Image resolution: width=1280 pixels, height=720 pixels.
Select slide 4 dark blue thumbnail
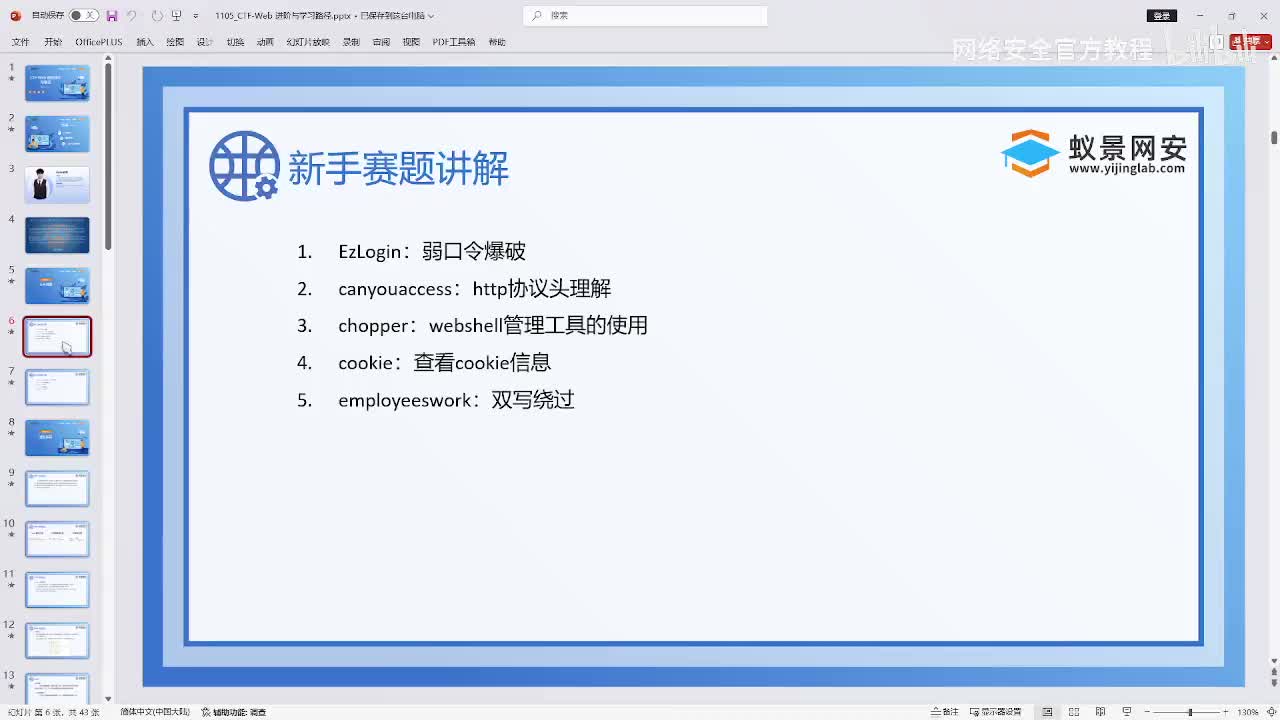click(x=57, y=235)
